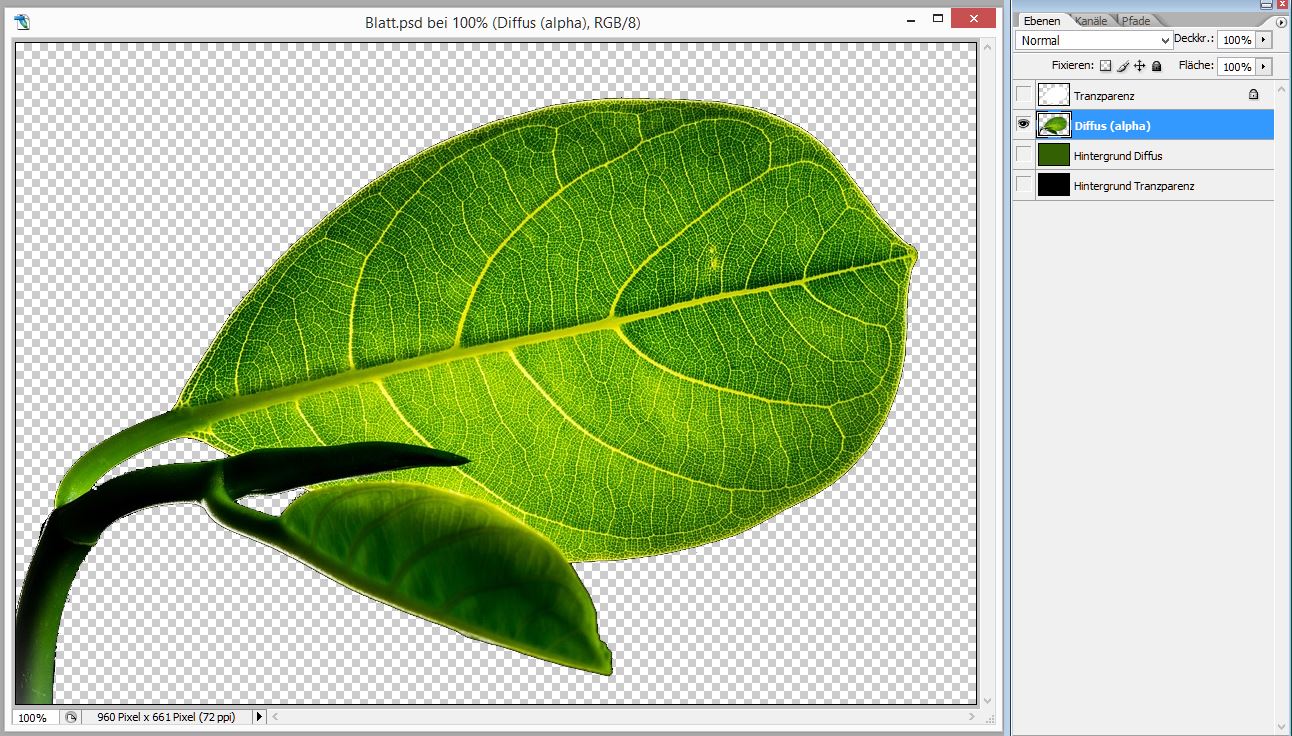Maximize the Blatt.psd document window

938,20
